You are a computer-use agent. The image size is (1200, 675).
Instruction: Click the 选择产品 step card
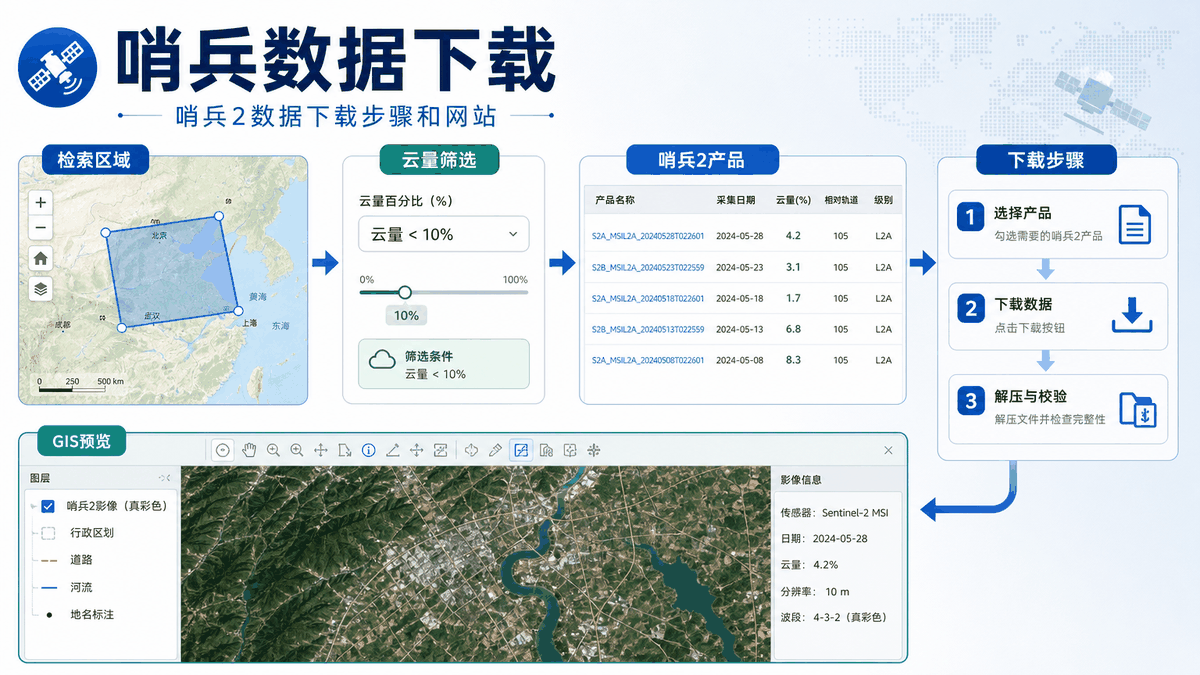point(1058,224)
